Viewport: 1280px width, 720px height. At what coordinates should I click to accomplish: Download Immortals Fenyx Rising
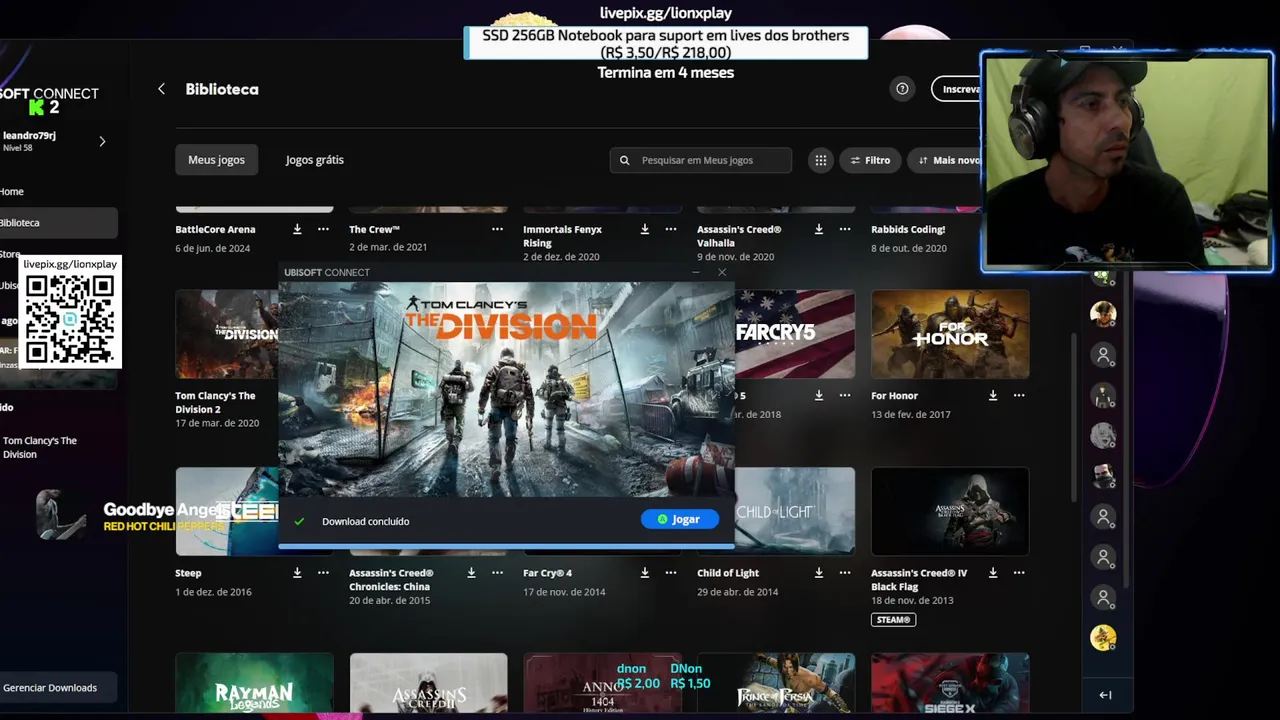coord(645,229)
